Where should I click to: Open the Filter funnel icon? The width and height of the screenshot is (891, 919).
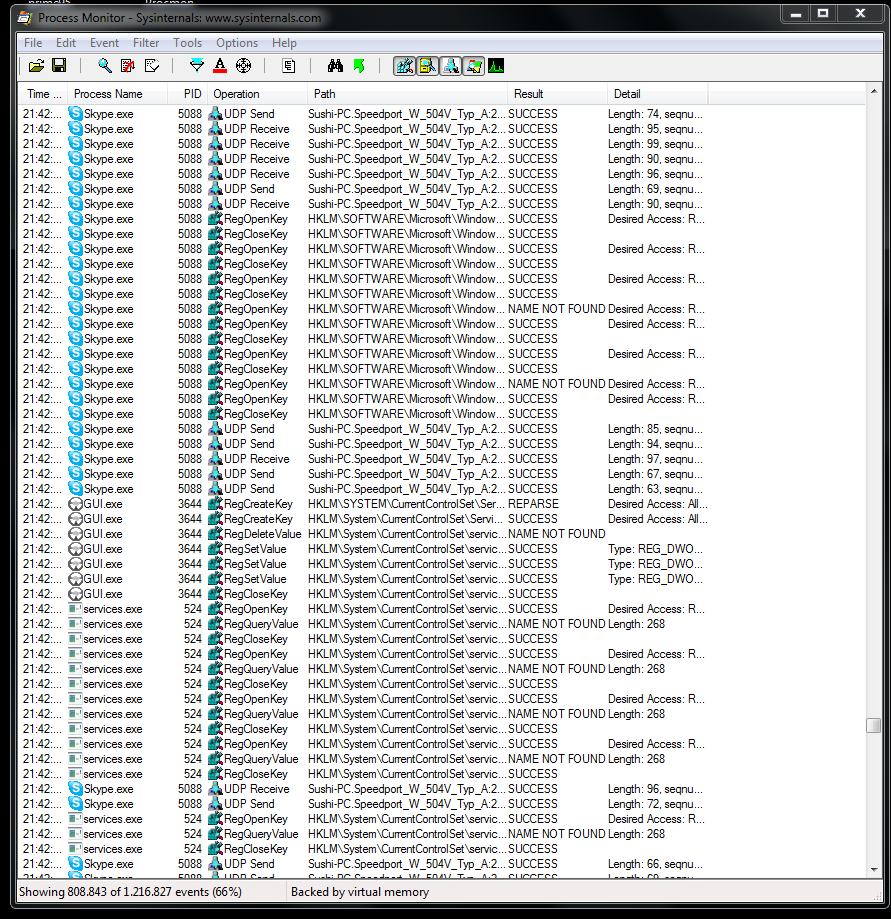(197, 66)
